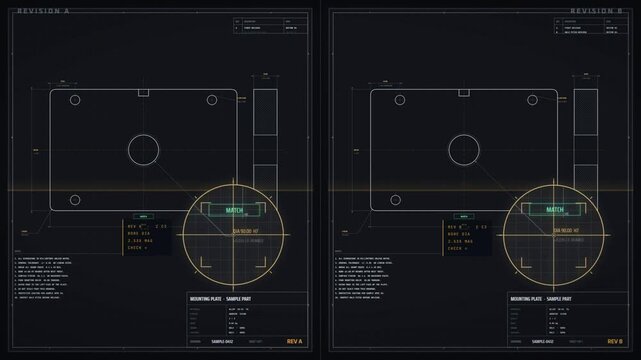641x360 pixels.
Task: Select the top-right mounting hole in Revision B
Action: 532,100
